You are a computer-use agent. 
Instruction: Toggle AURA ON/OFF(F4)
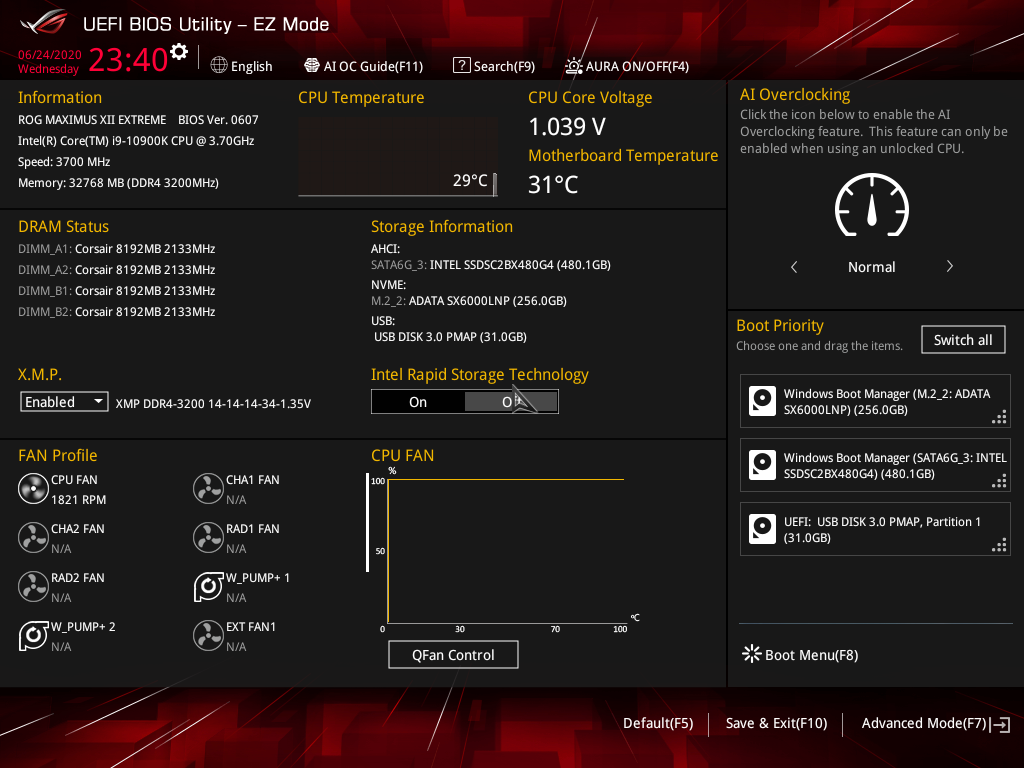point(627,66)
